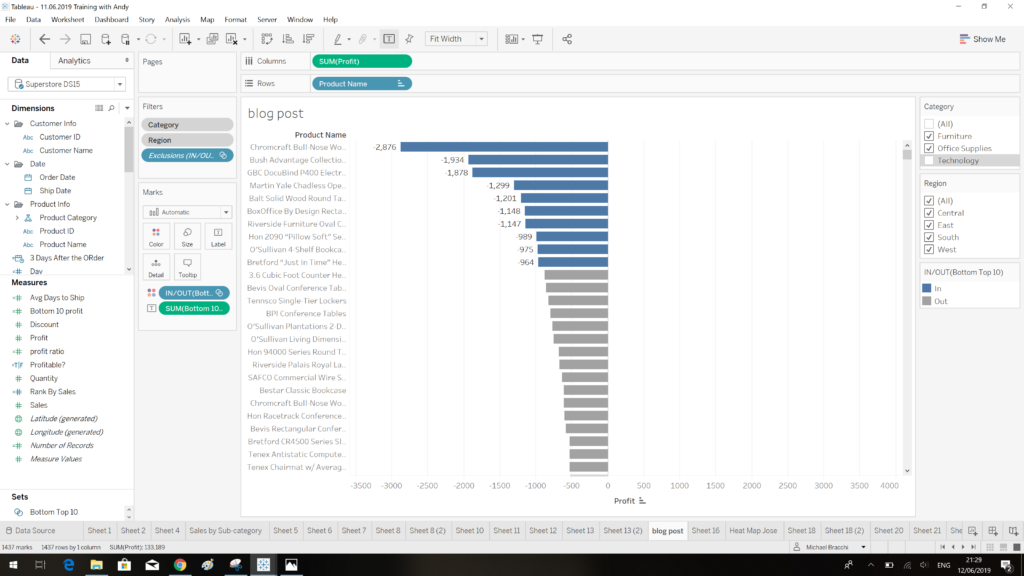Click the Size card in Marks
The height and width of the screenshot is (576, 1024).
(187, 236)
